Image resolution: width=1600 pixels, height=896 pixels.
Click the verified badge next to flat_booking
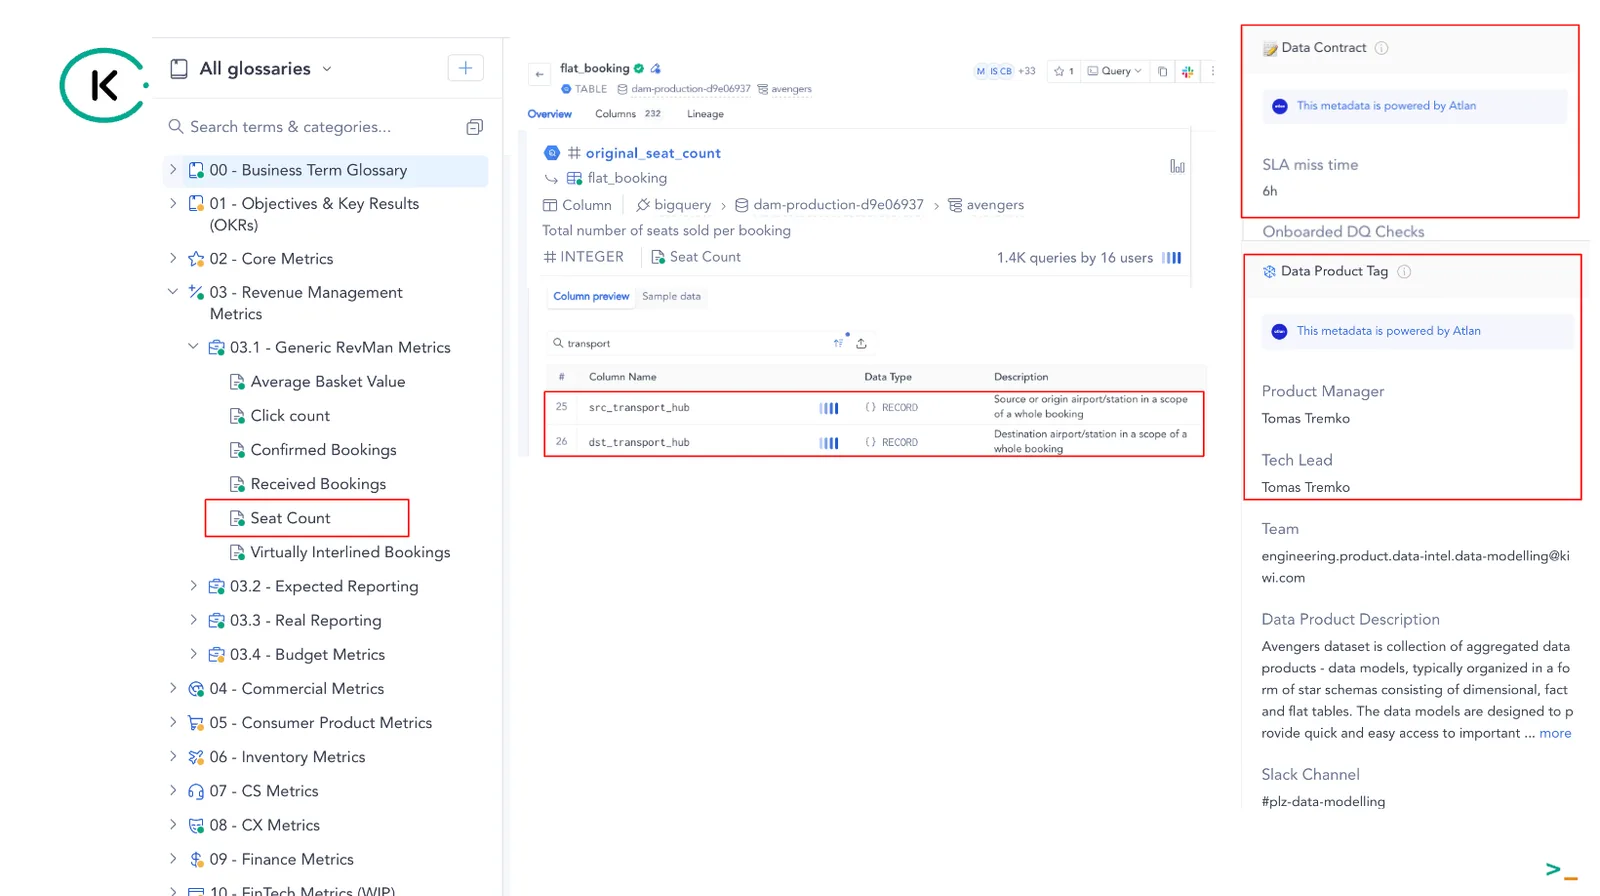coord(639,68)
